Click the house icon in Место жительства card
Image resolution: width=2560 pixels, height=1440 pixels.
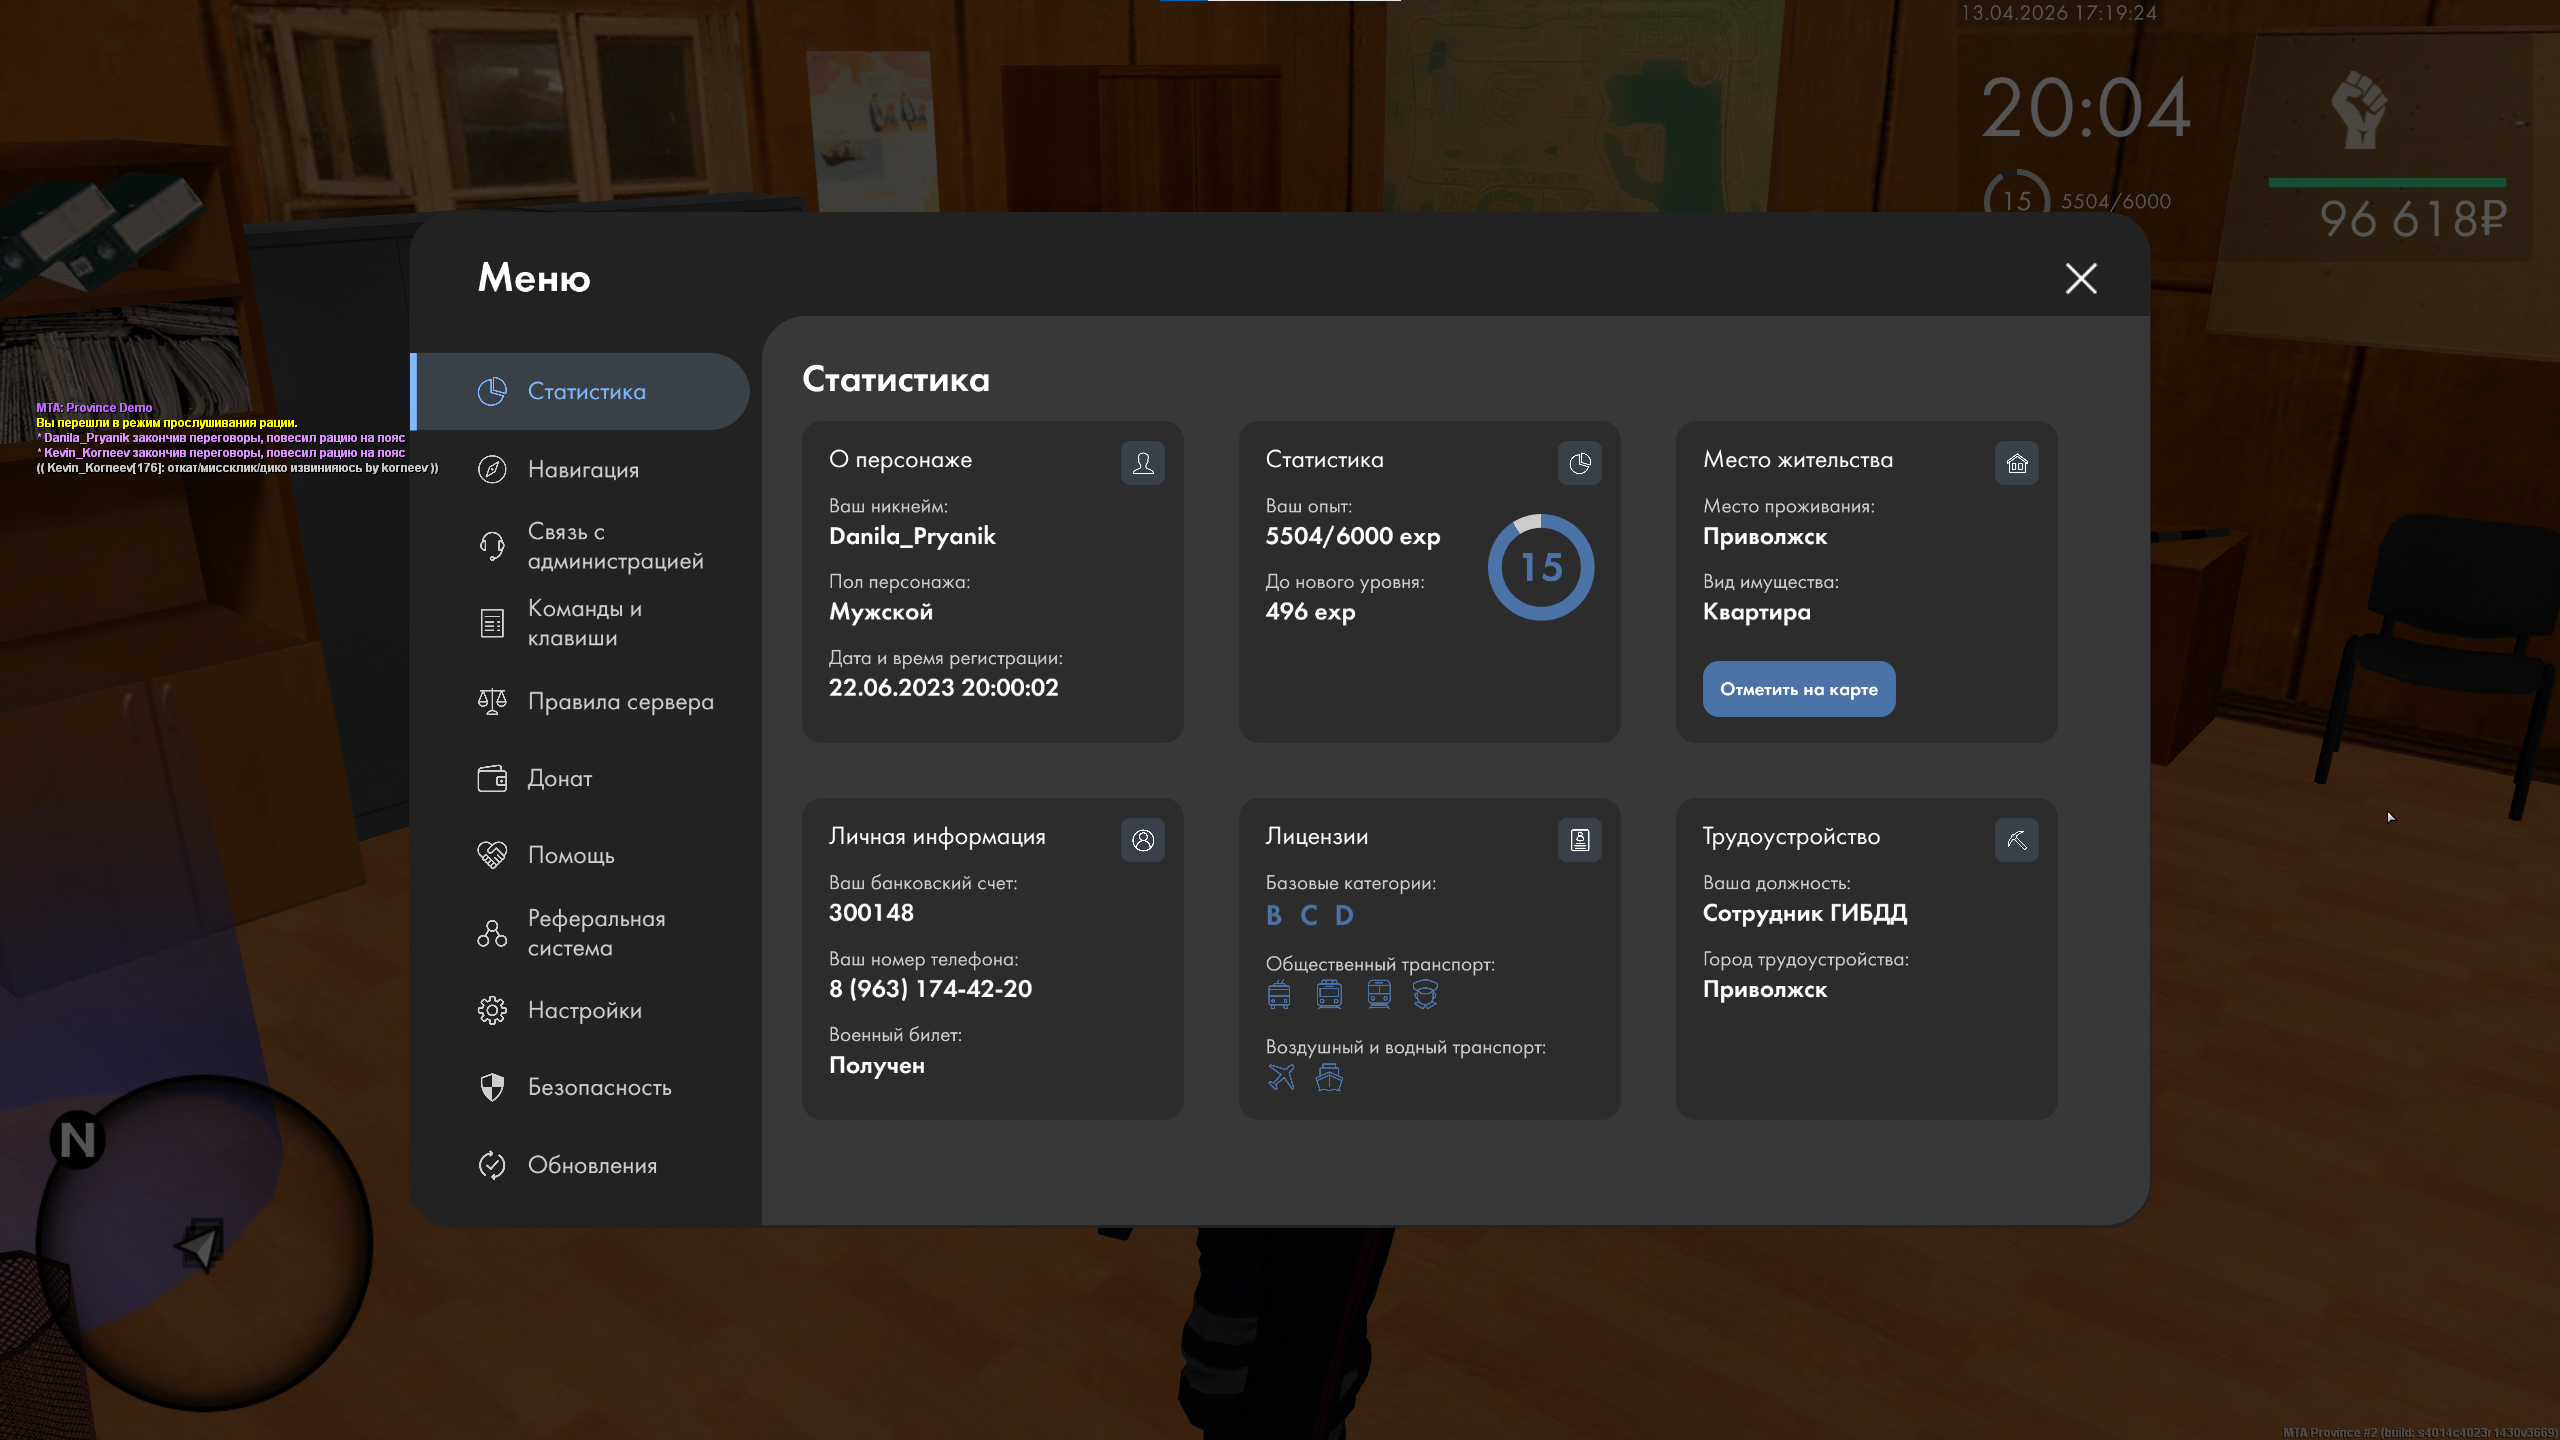coord(2016,463)
